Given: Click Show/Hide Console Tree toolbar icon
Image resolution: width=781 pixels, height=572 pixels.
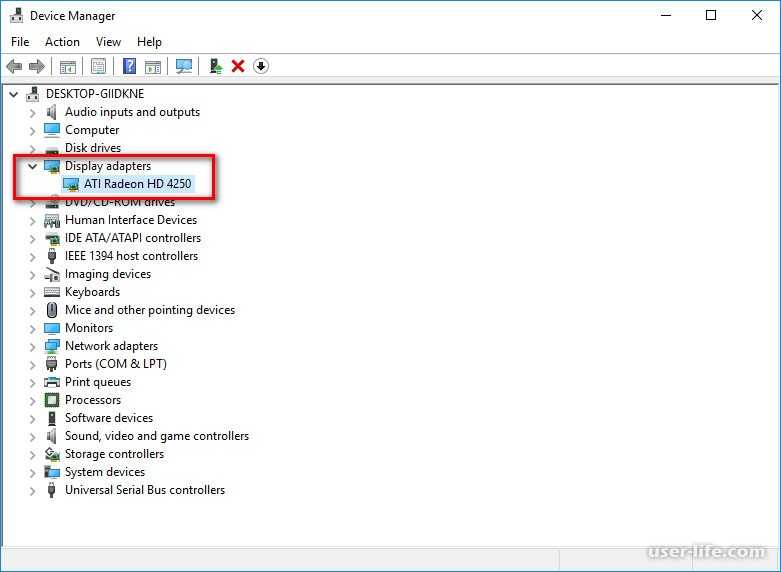Looking at the screenshot, I should (x=68, y=66).
